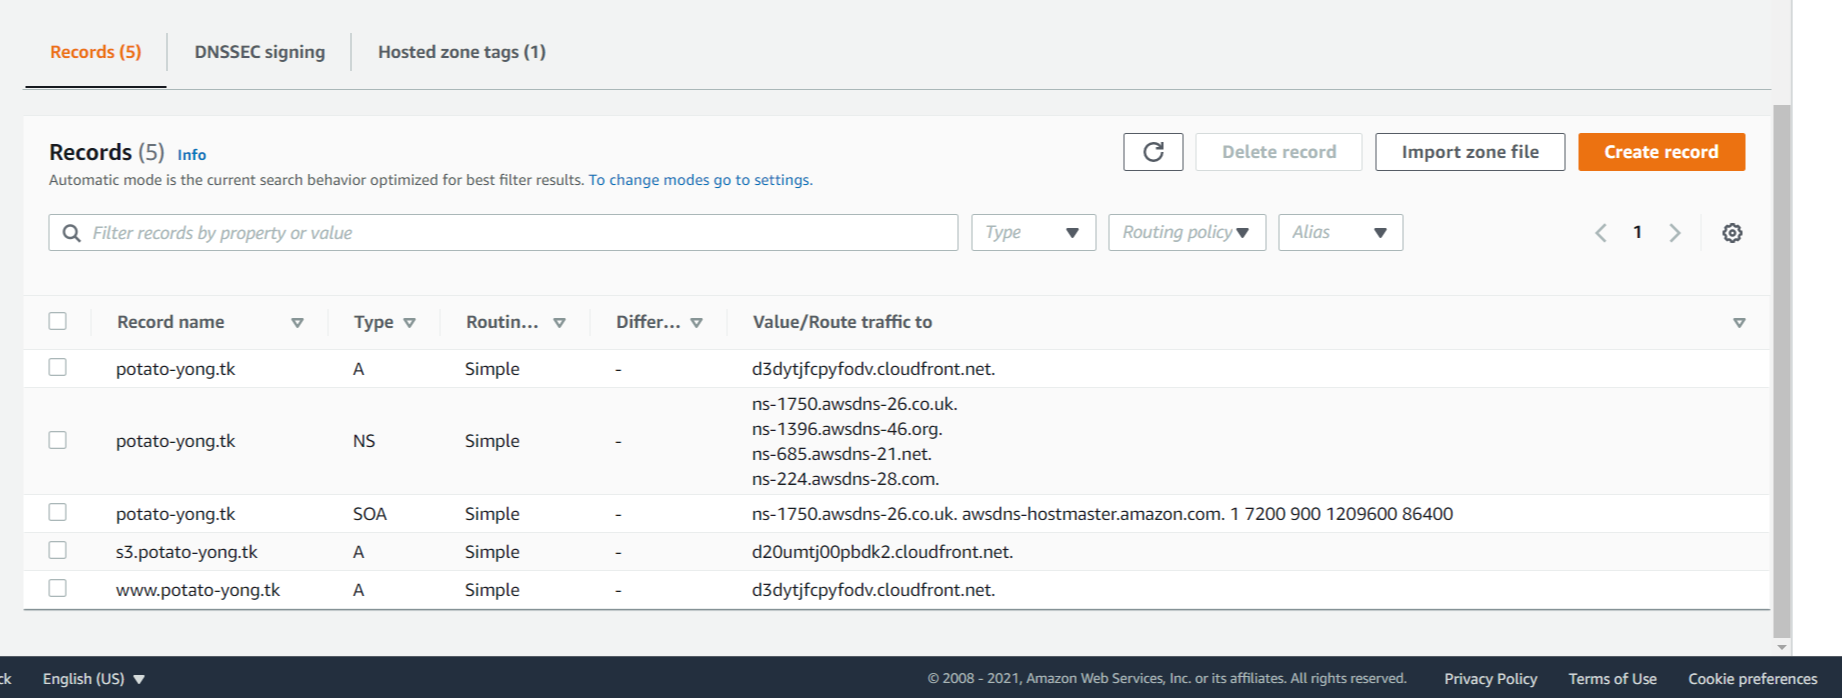Click d20umtj00pbdk2.cloudfront.net. value
Viewport: 1842px width, 698px height.
(882, 552)
